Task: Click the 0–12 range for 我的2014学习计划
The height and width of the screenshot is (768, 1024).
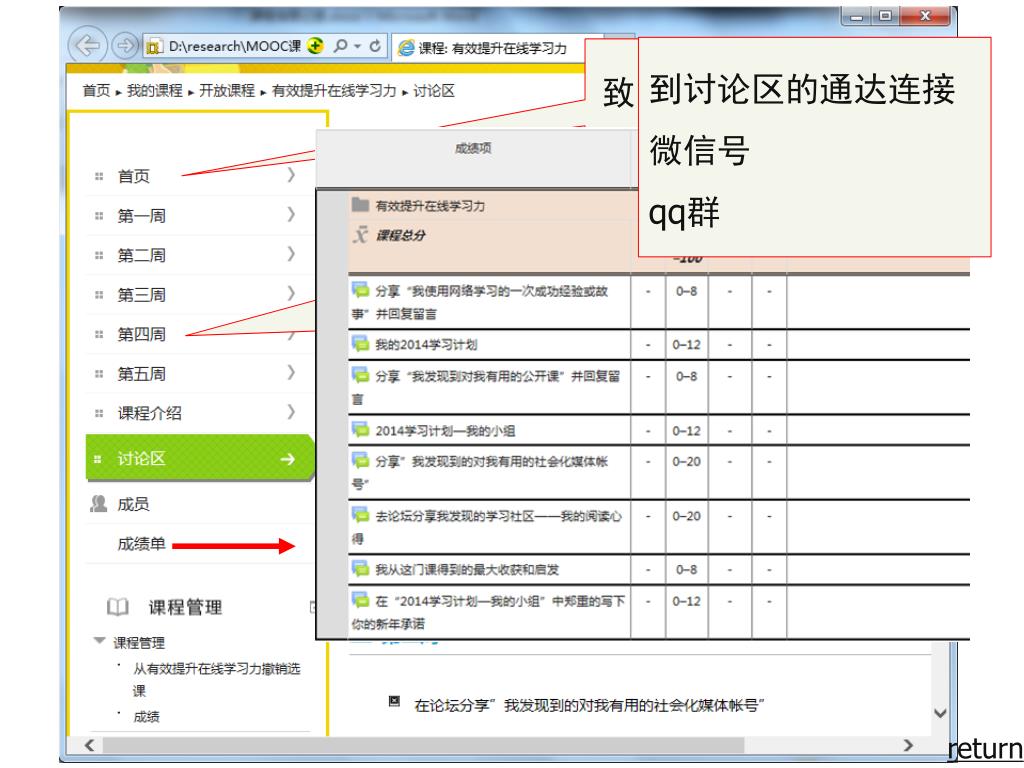Action: coord(686,345)
